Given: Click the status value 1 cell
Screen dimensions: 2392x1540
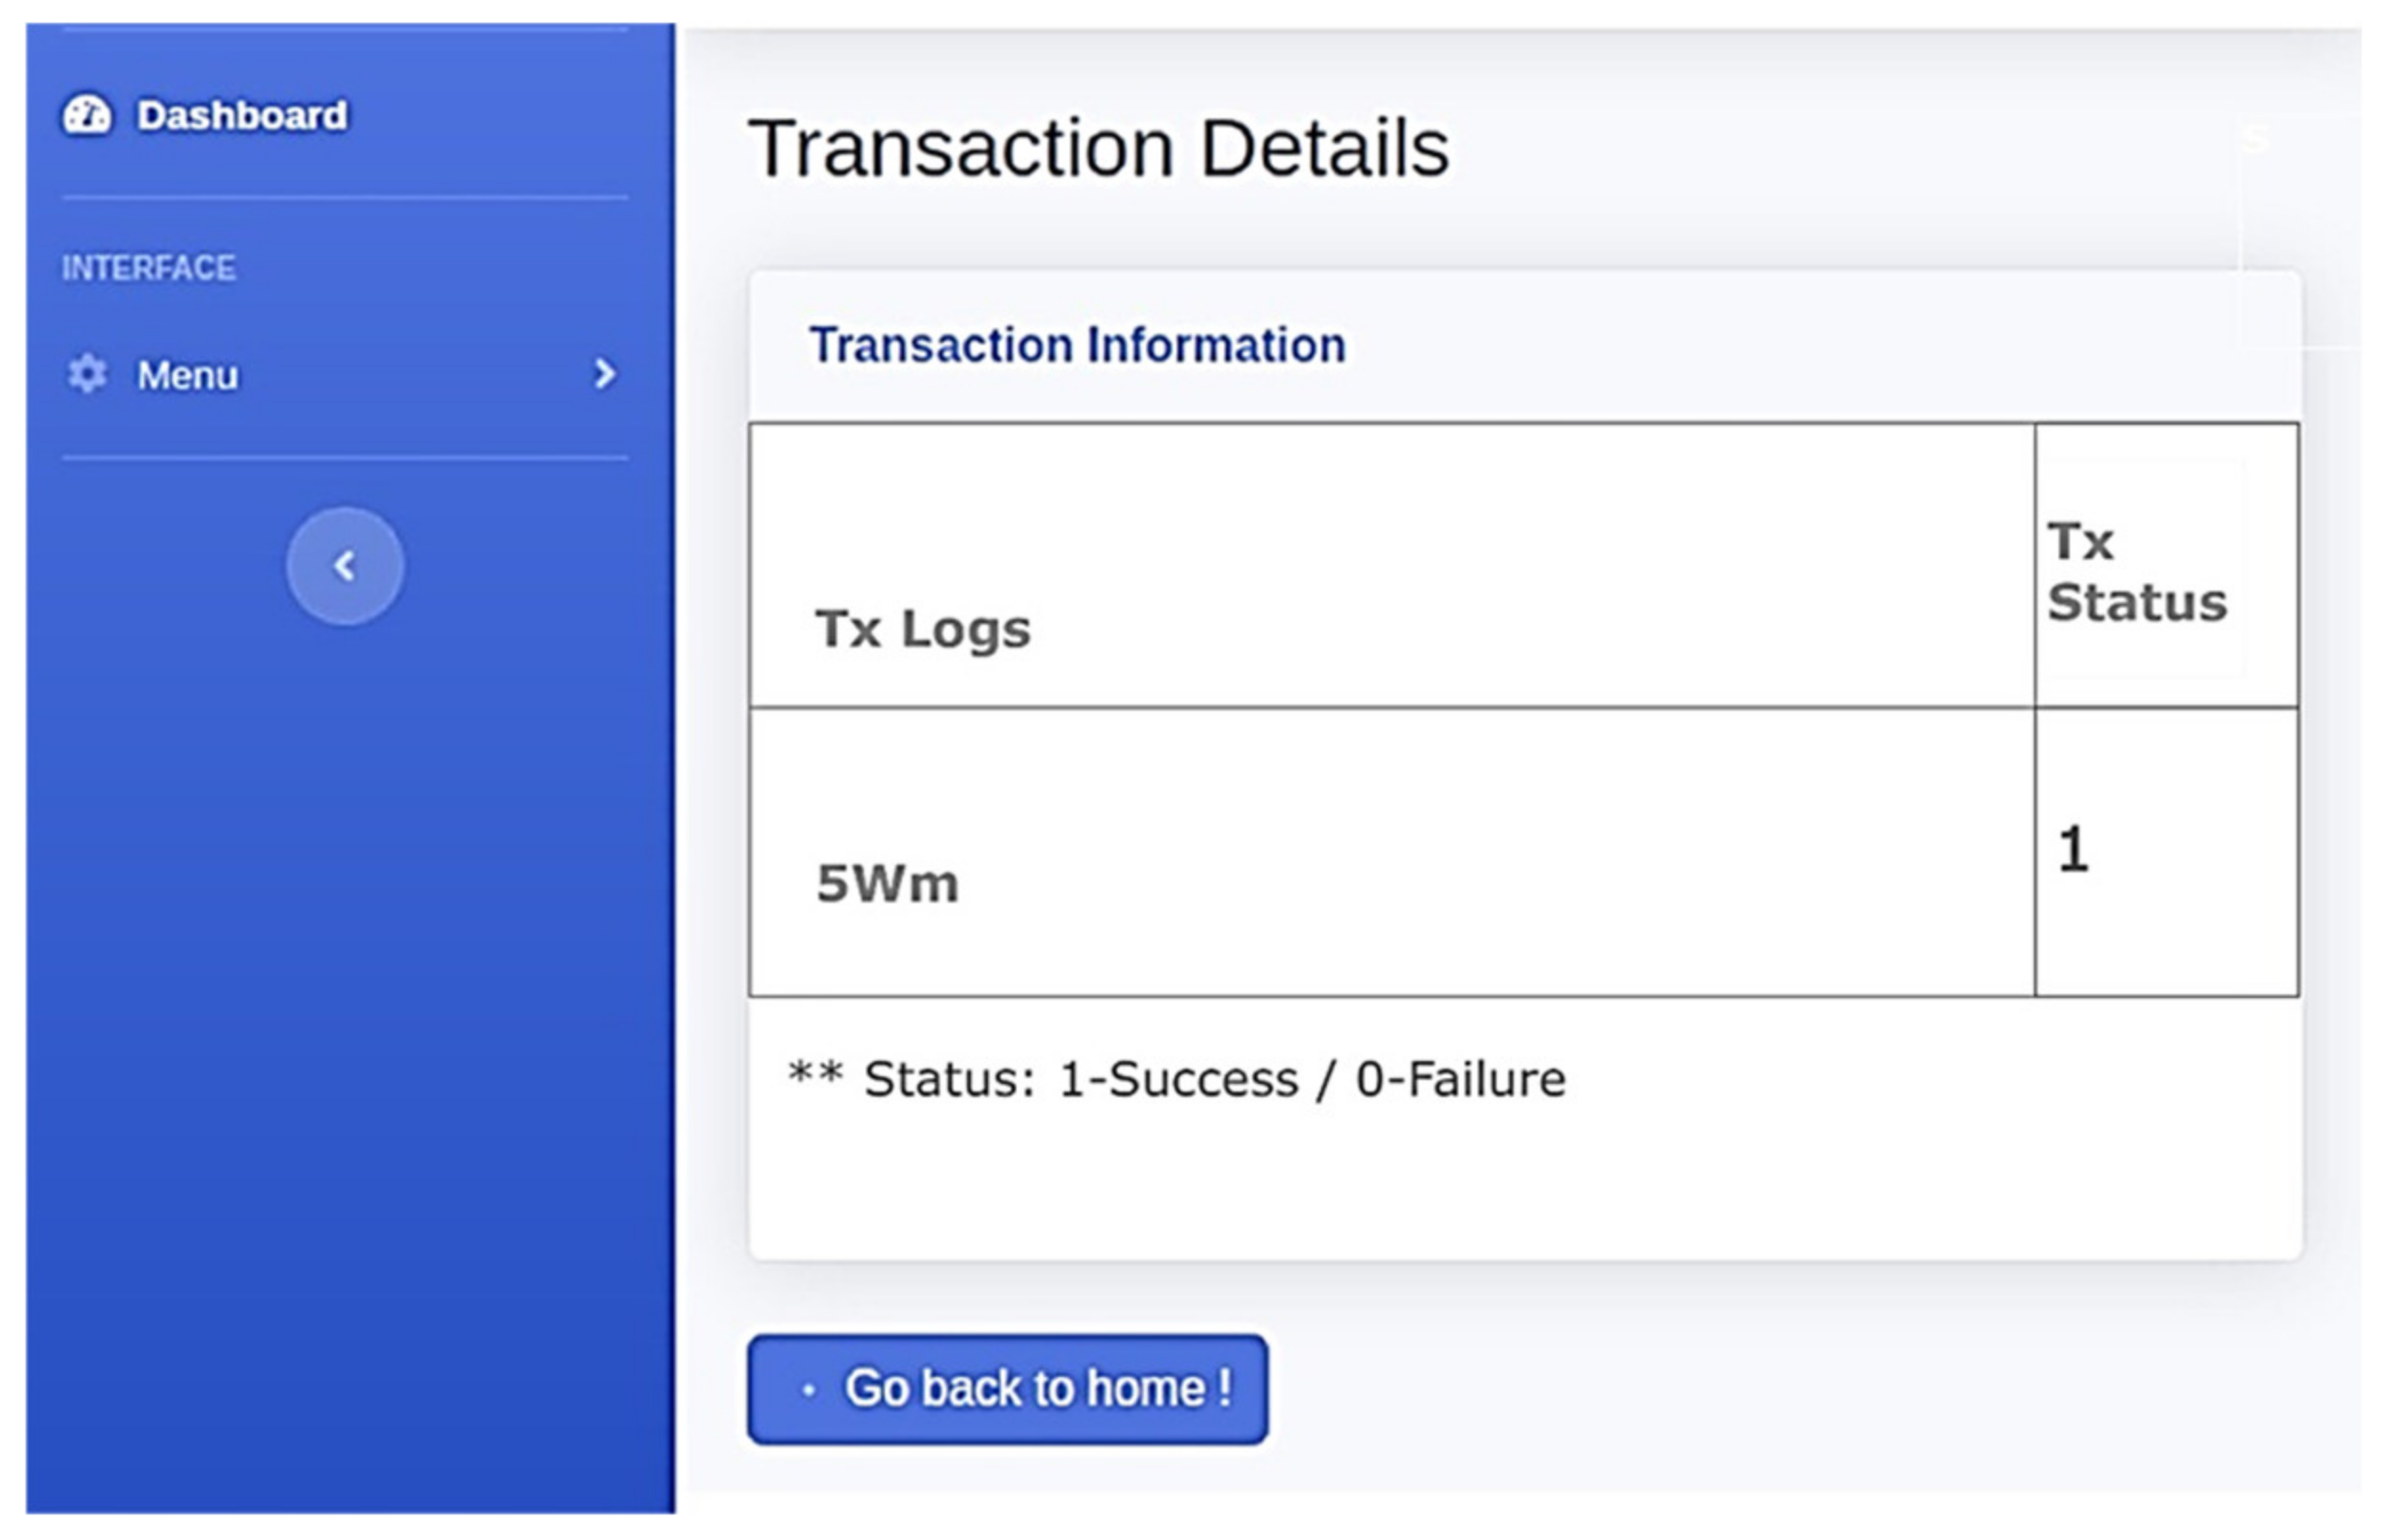Looking at the screenshot, I should tap(2073, 849).
